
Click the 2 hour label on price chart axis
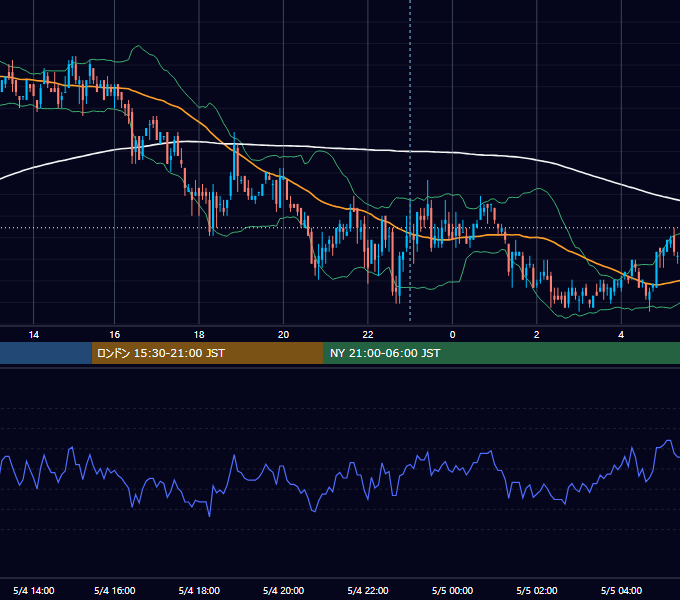[536, 335]
